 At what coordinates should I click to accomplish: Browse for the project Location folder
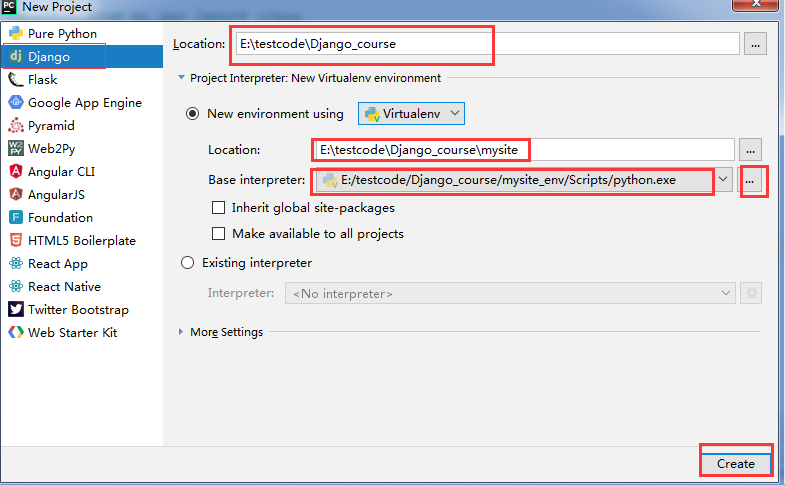point(755,44)
